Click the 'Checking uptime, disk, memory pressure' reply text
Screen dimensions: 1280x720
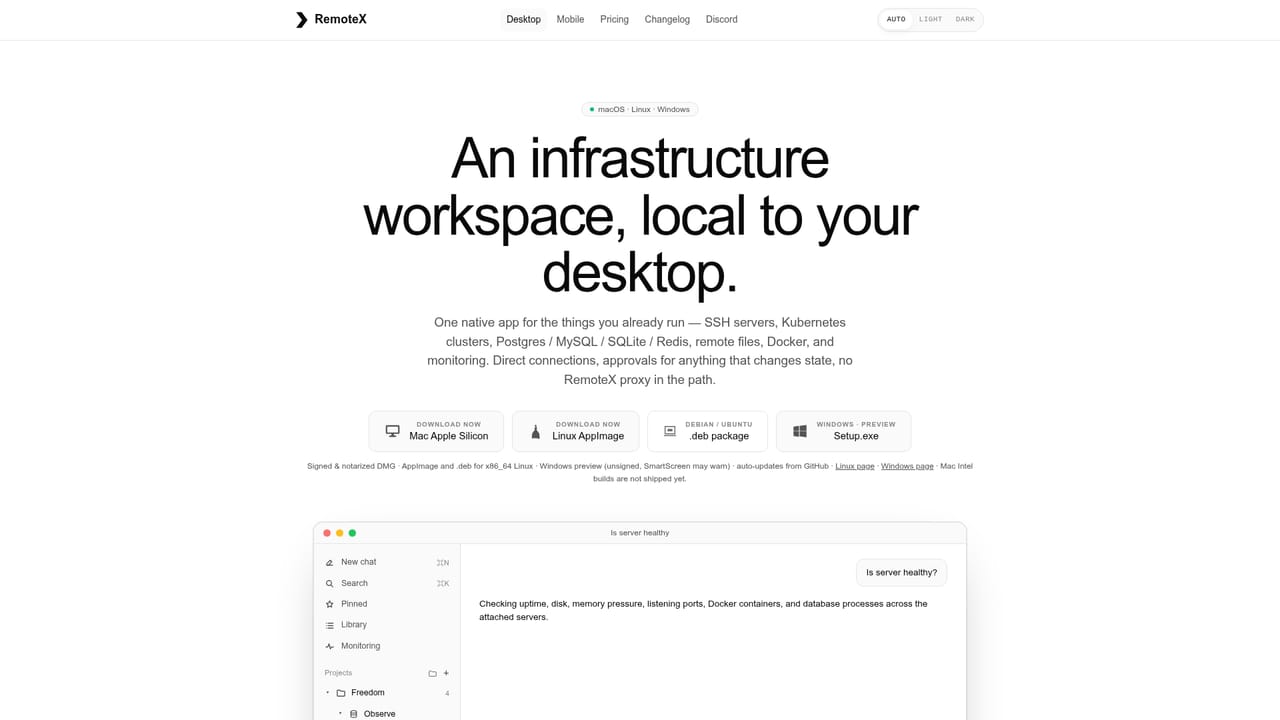click(703, 610)
